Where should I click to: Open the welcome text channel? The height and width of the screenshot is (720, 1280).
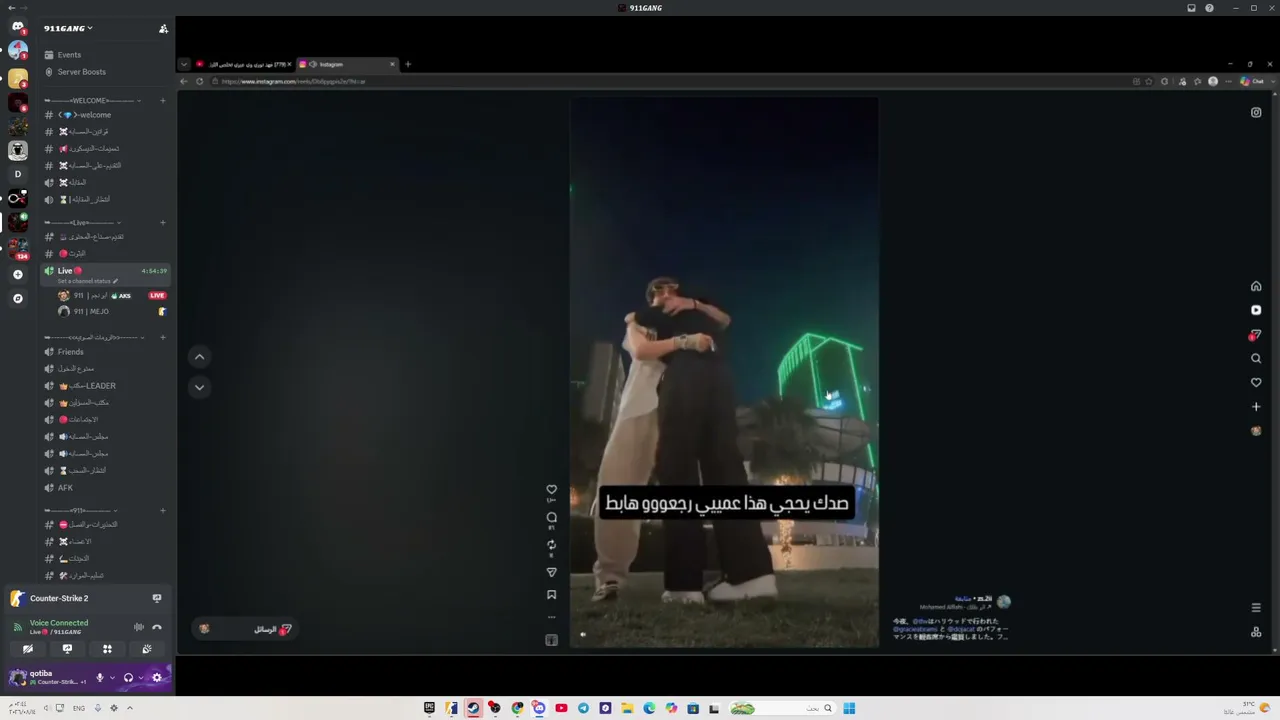point(105,115)
